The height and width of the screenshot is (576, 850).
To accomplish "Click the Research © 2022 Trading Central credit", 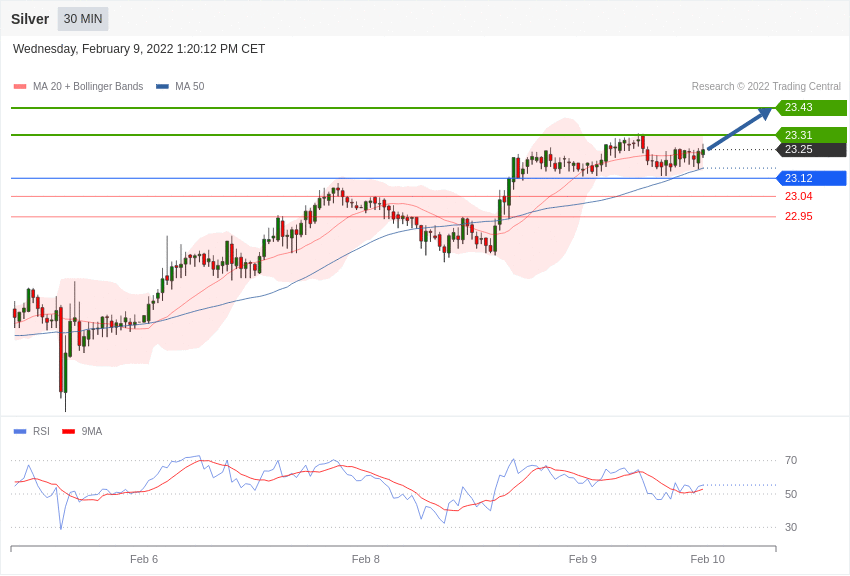I will tap(766, 86).
